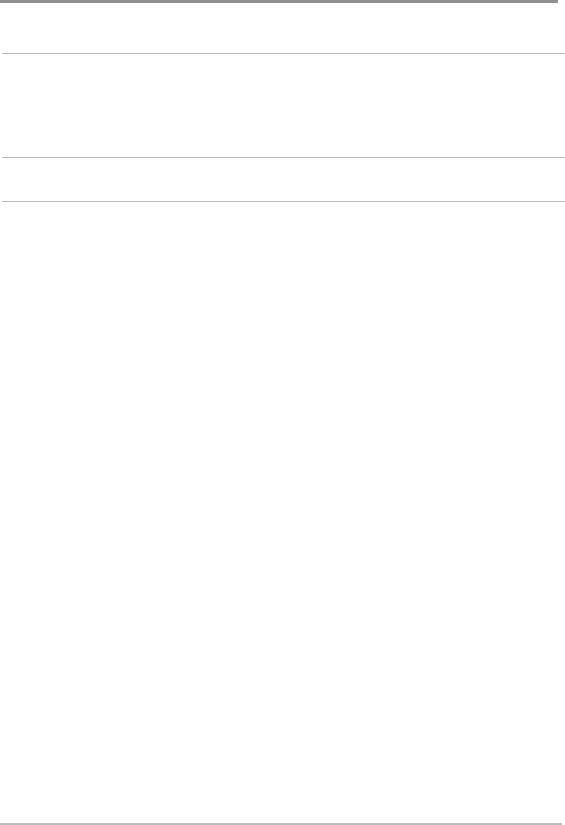The width and height of the screenshot is (565, 825).
Task: Click narrow blank section between second and third dividers
Action: click(x=282, y=179)
